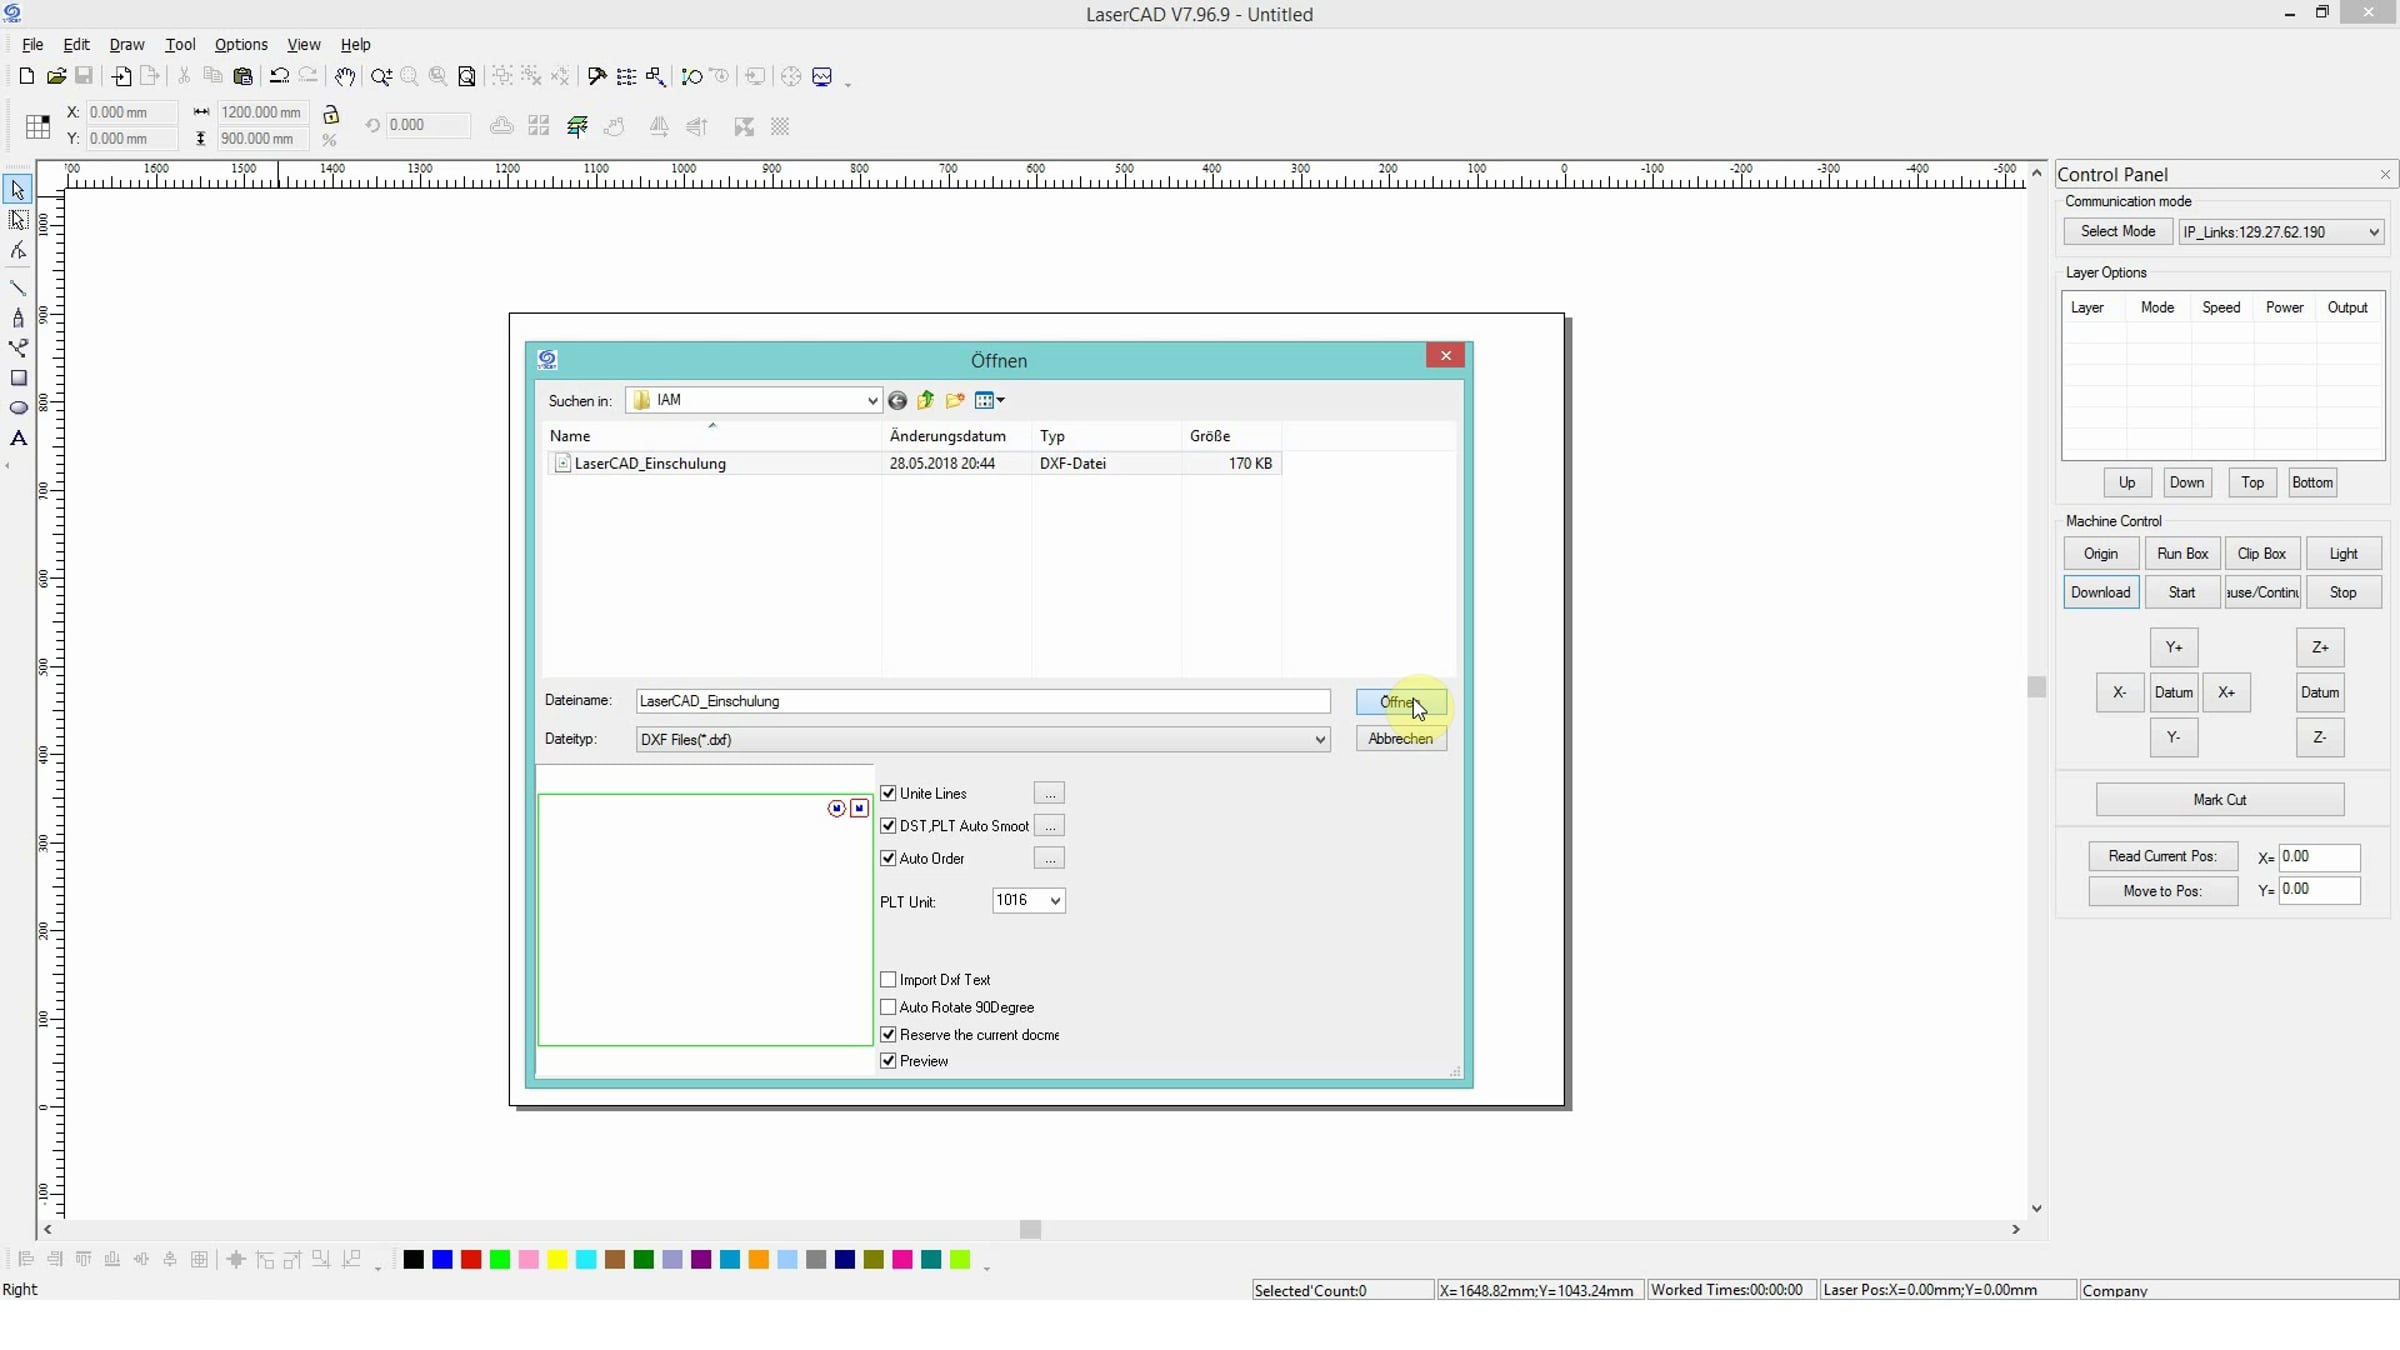Click the Paste clipboard icon

click(x=242, y=76)
